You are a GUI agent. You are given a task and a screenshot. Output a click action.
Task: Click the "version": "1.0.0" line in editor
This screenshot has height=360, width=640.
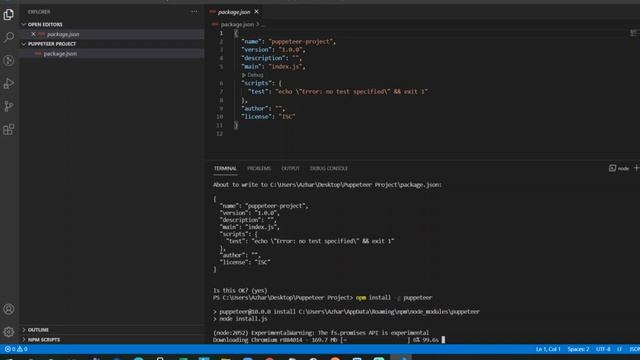pyautogui.click(x=273, y=50)
